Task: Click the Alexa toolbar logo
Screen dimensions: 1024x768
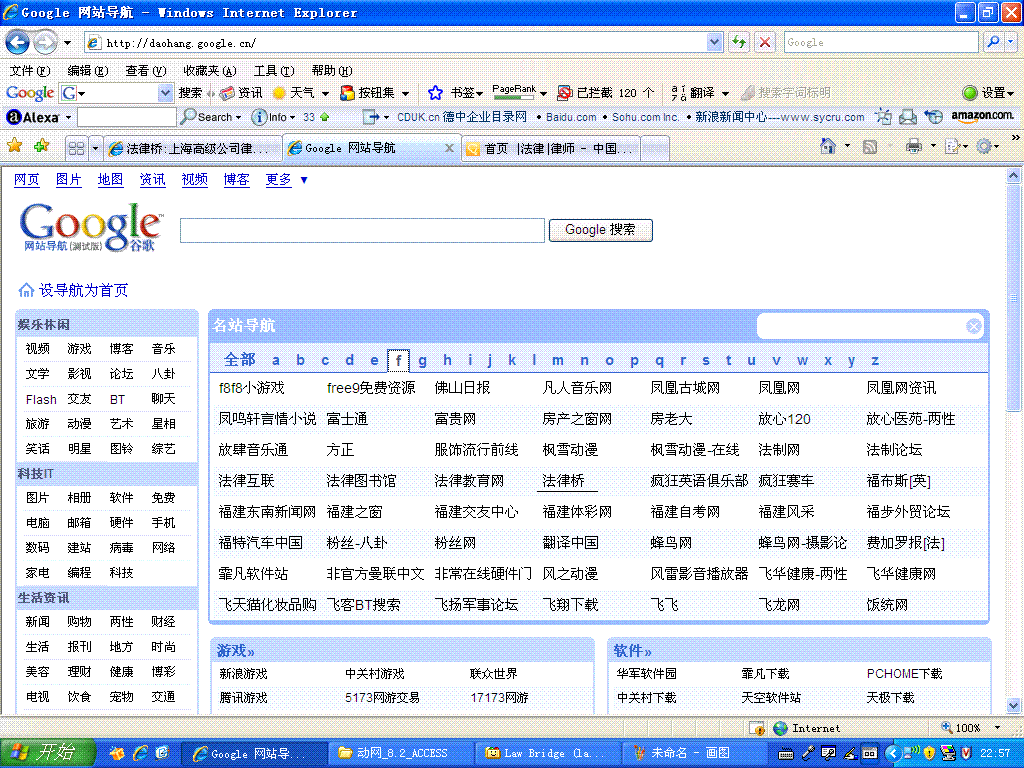Action: click(32, 118)
